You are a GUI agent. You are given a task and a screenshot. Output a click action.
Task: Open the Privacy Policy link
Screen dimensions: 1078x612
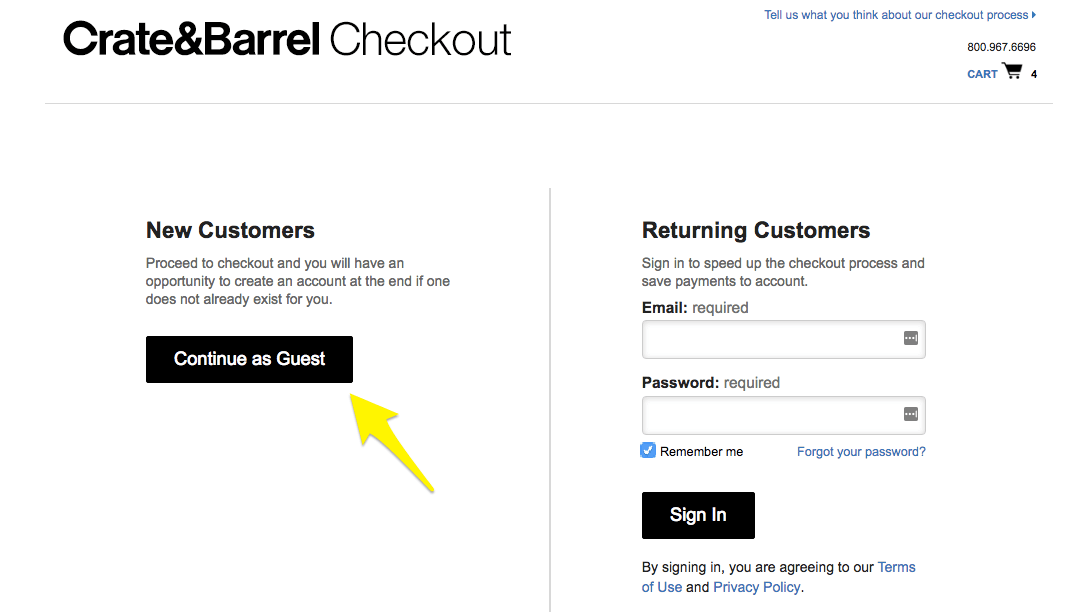[756, 587]
